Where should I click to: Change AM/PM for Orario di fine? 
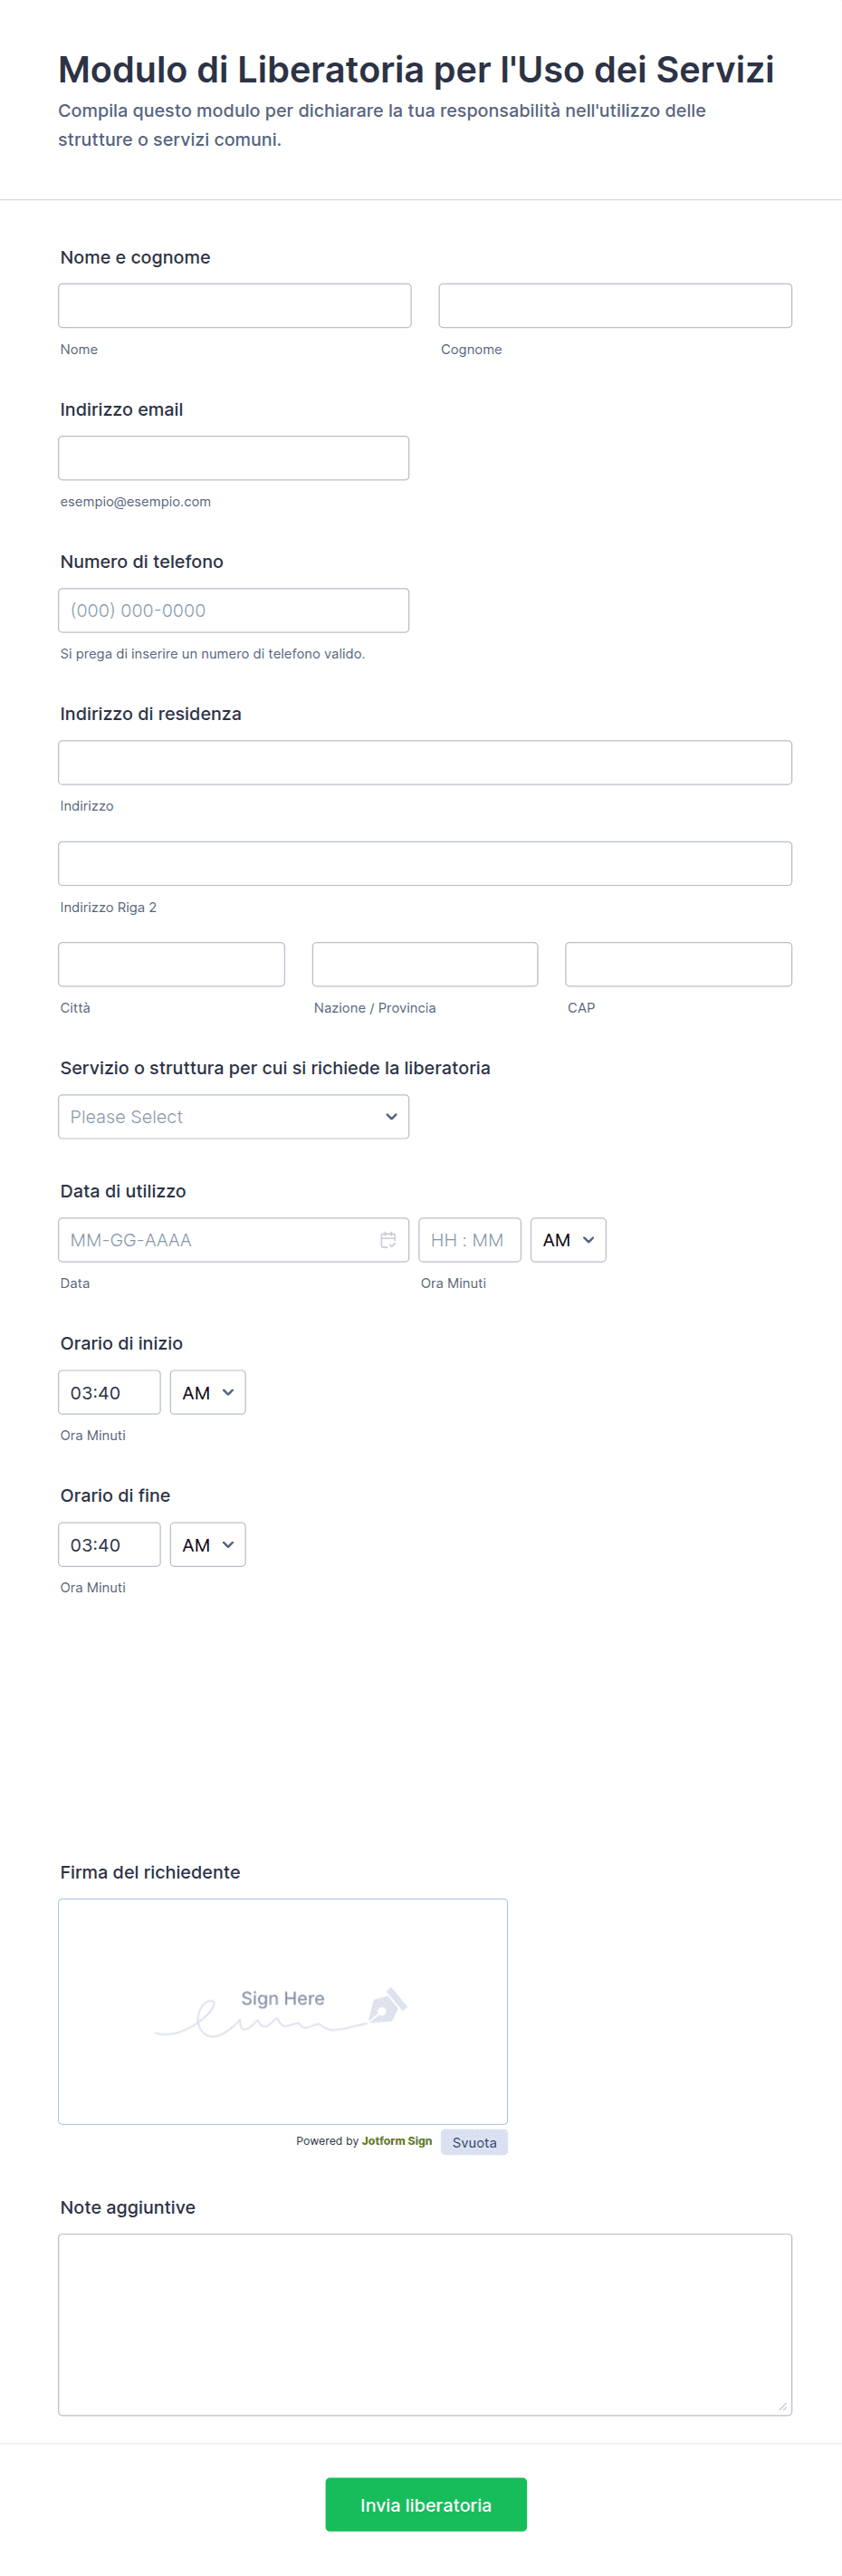(208, 1544)
